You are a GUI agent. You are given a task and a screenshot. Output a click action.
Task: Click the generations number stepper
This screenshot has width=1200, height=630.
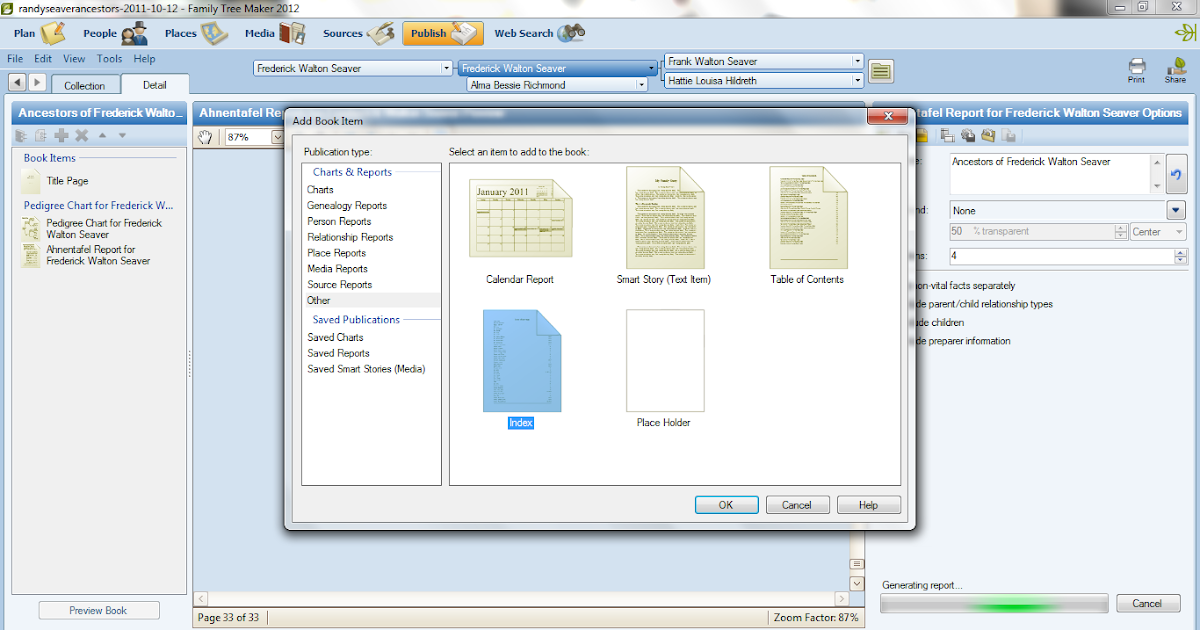click(x=1180, y=256)
